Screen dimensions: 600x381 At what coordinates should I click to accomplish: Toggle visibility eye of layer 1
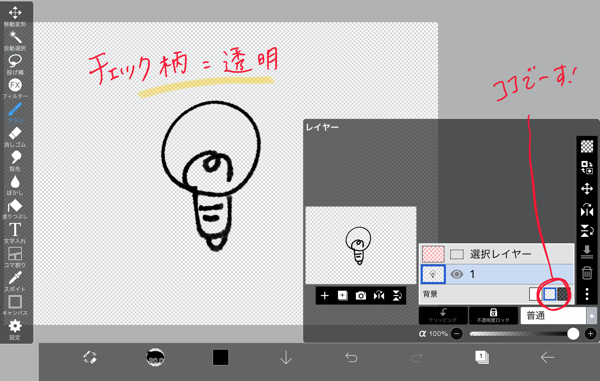point(457,274)
